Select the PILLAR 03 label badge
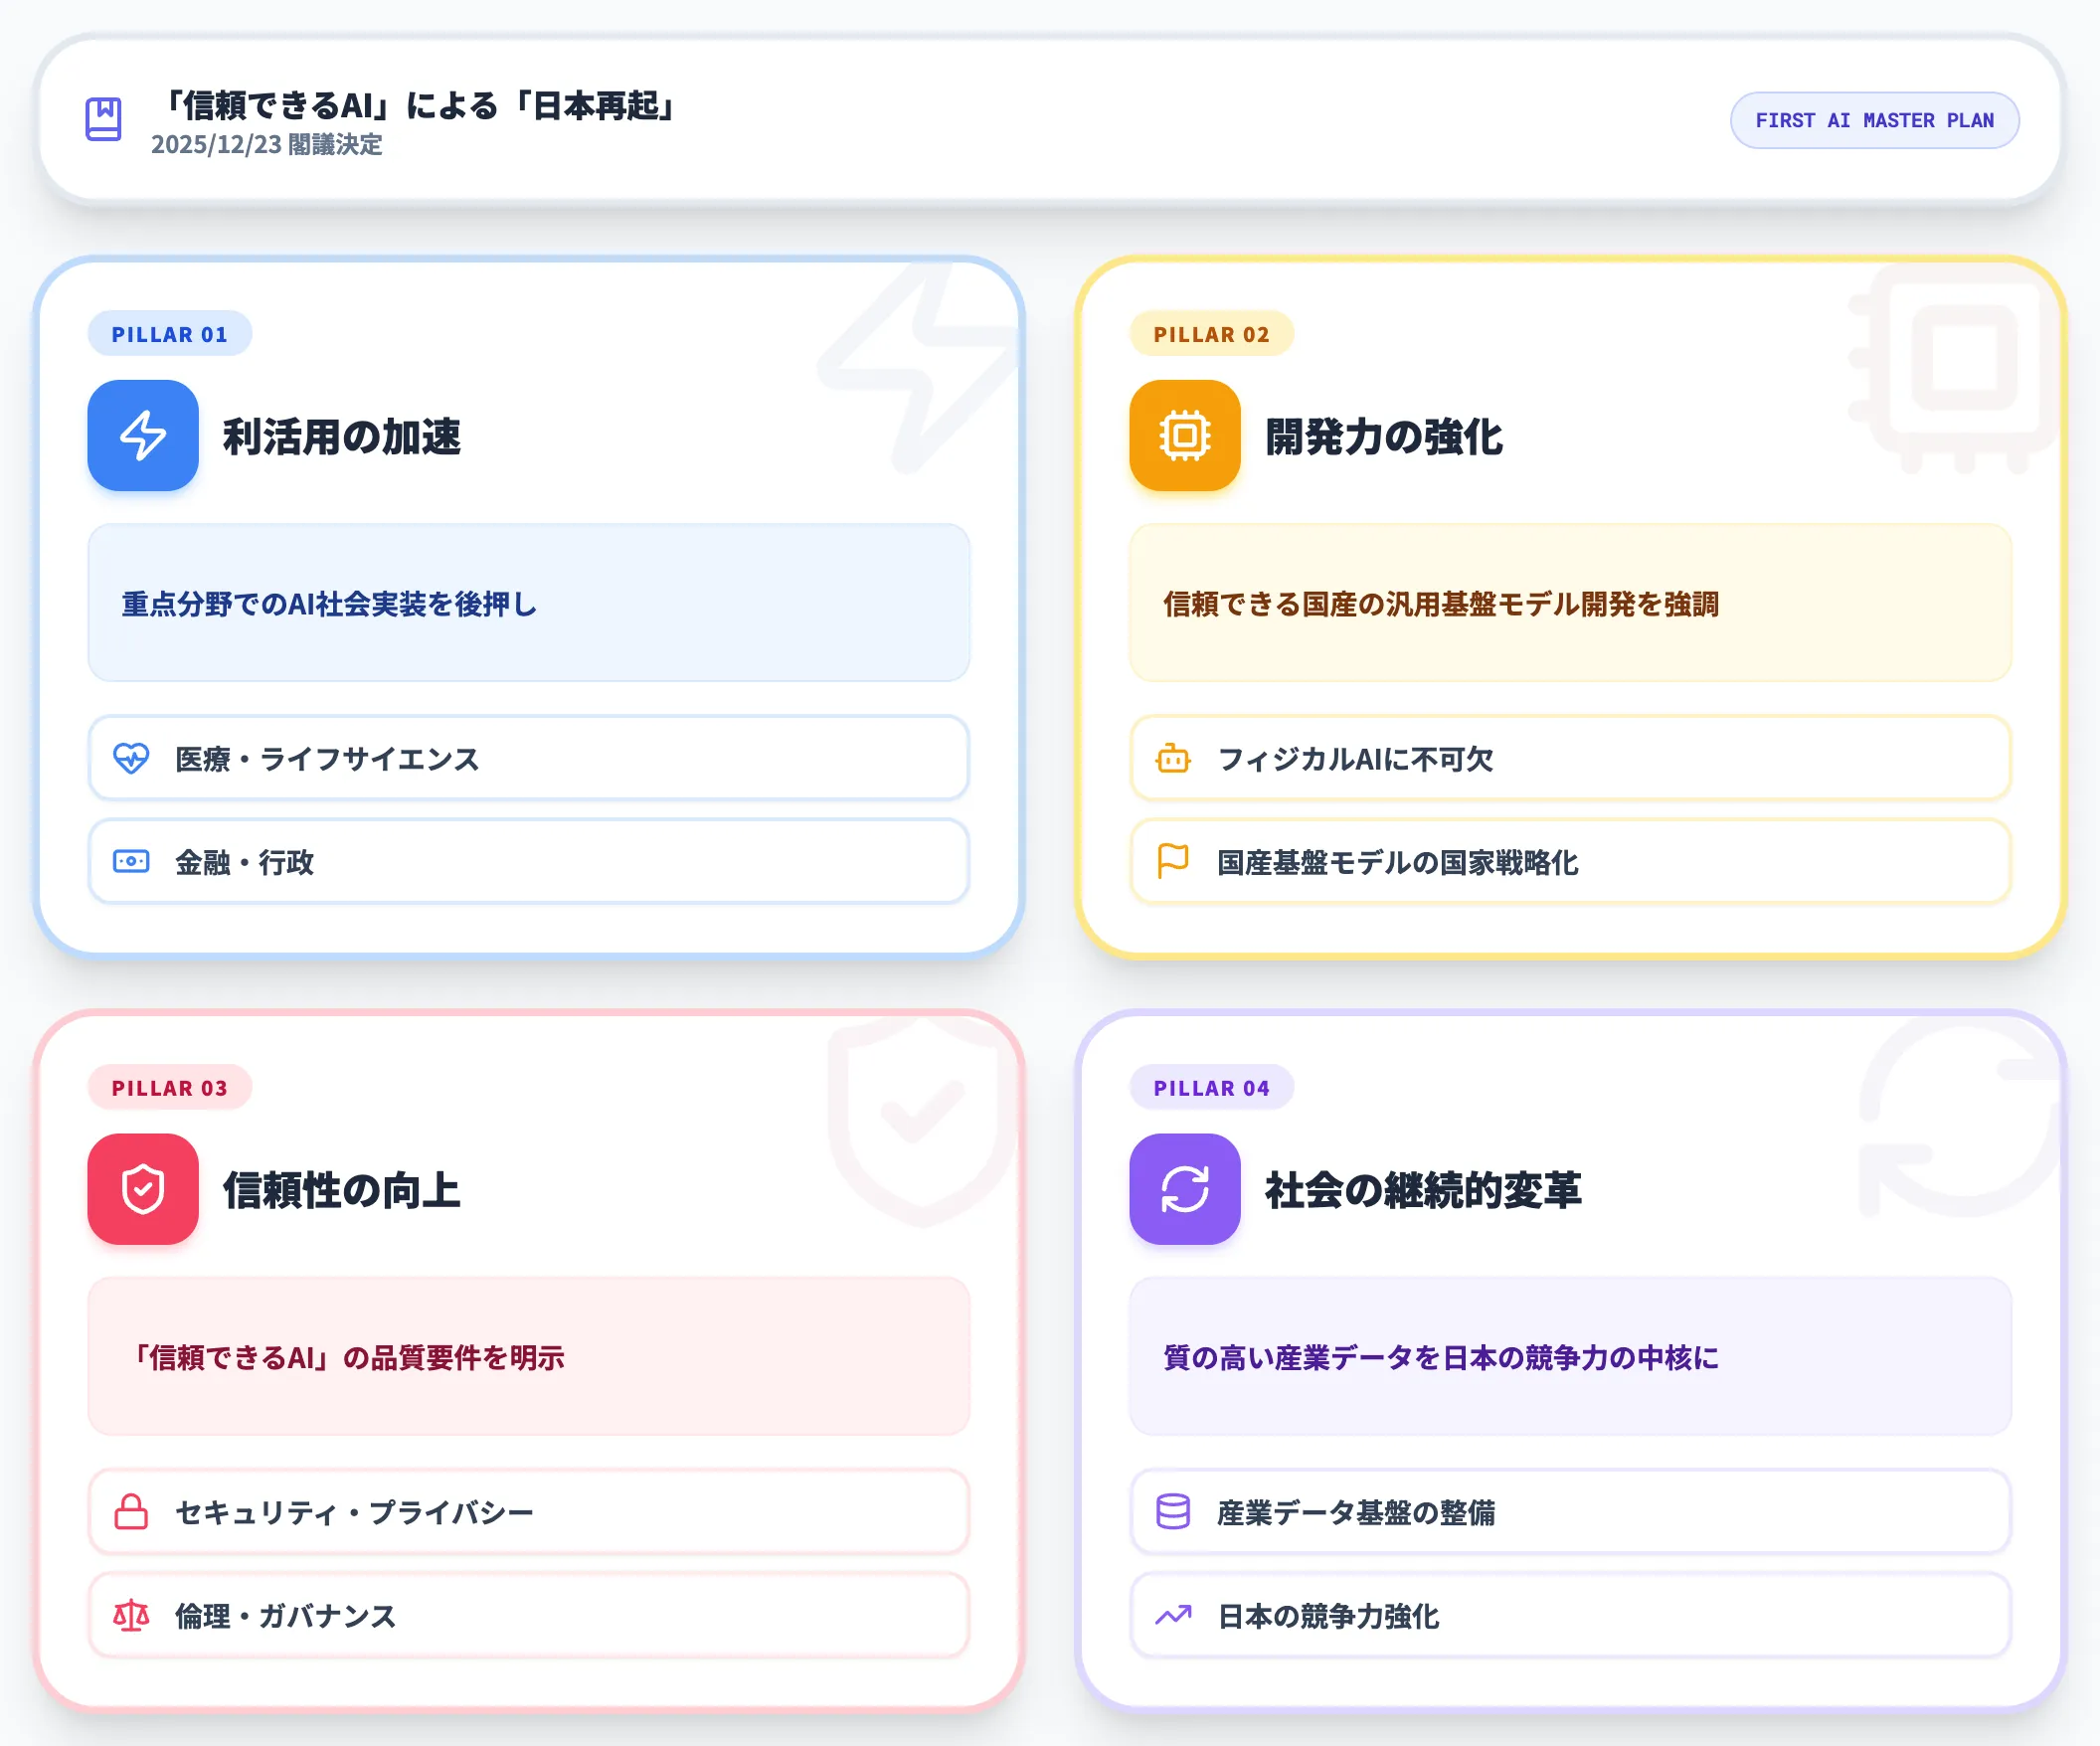The image size is (2100, 1746). click(x=170, y=1088)
